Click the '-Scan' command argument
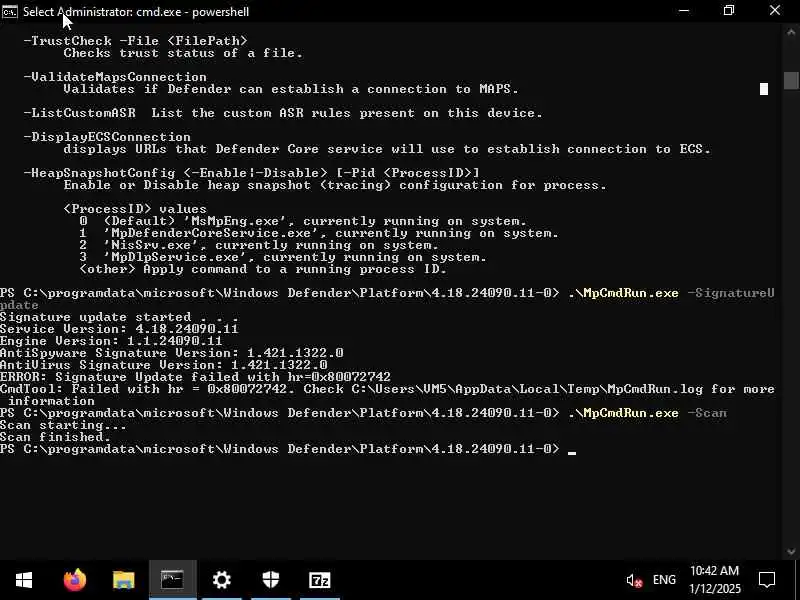Viewport: 800px width, 600px height. pyautogui.click(x=707, y=413)
